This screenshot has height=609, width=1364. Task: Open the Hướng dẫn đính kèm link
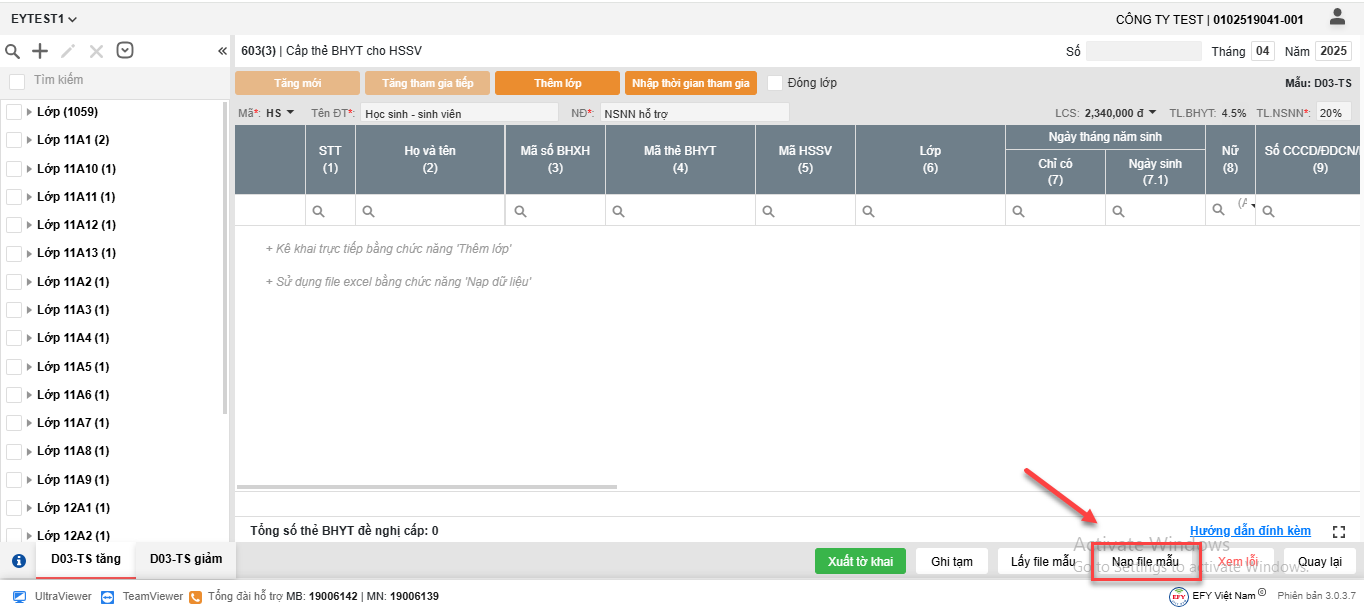(x=1250, y=531)
